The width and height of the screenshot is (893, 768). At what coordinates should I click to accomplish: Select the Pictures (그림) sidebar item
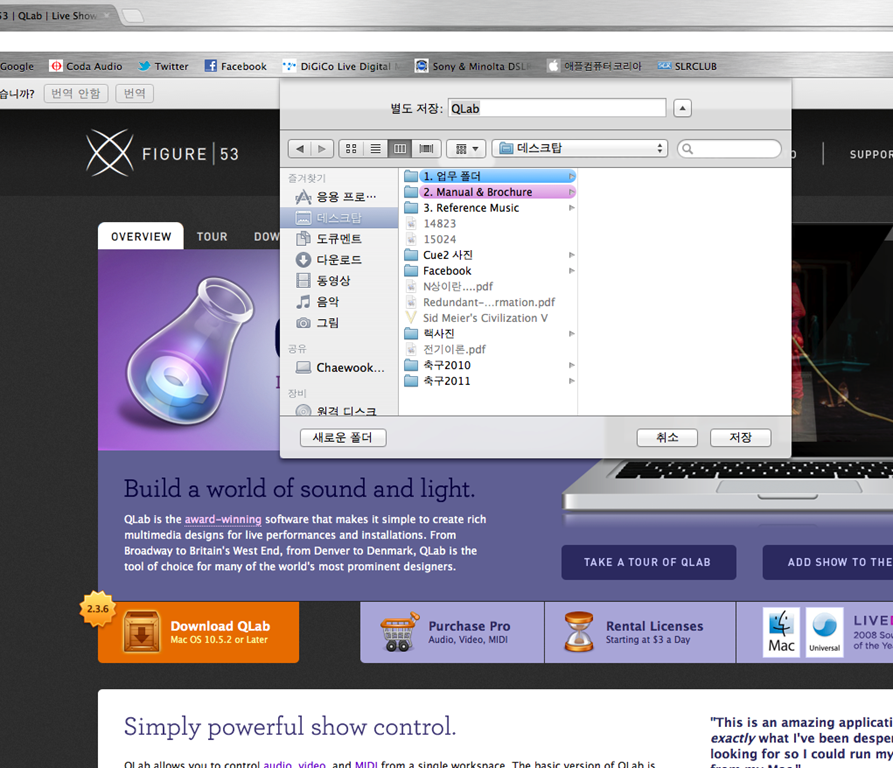pyautogui.click(x=327, y=323)
